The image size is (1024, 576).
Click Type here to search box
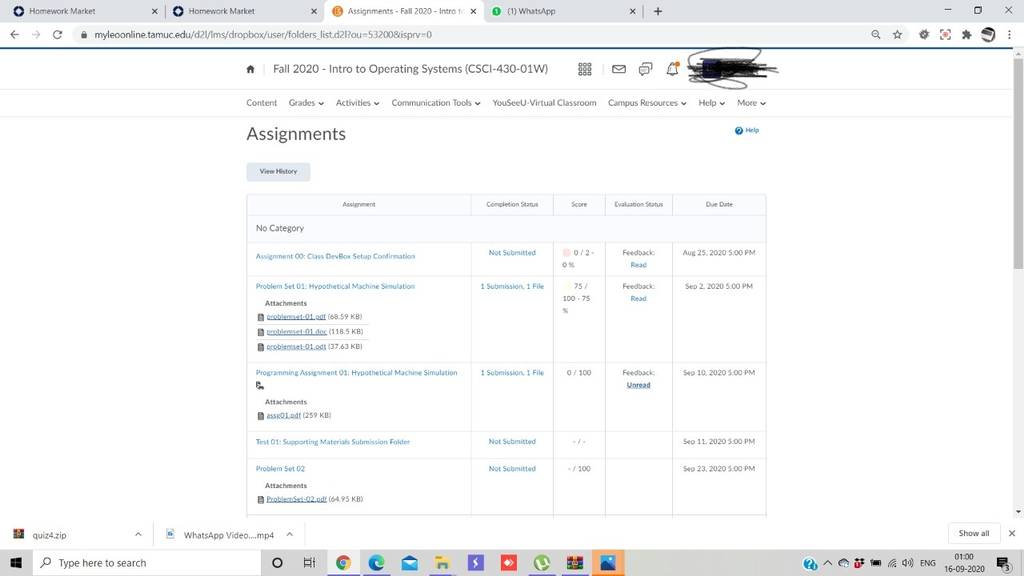(x=147, y=562)
